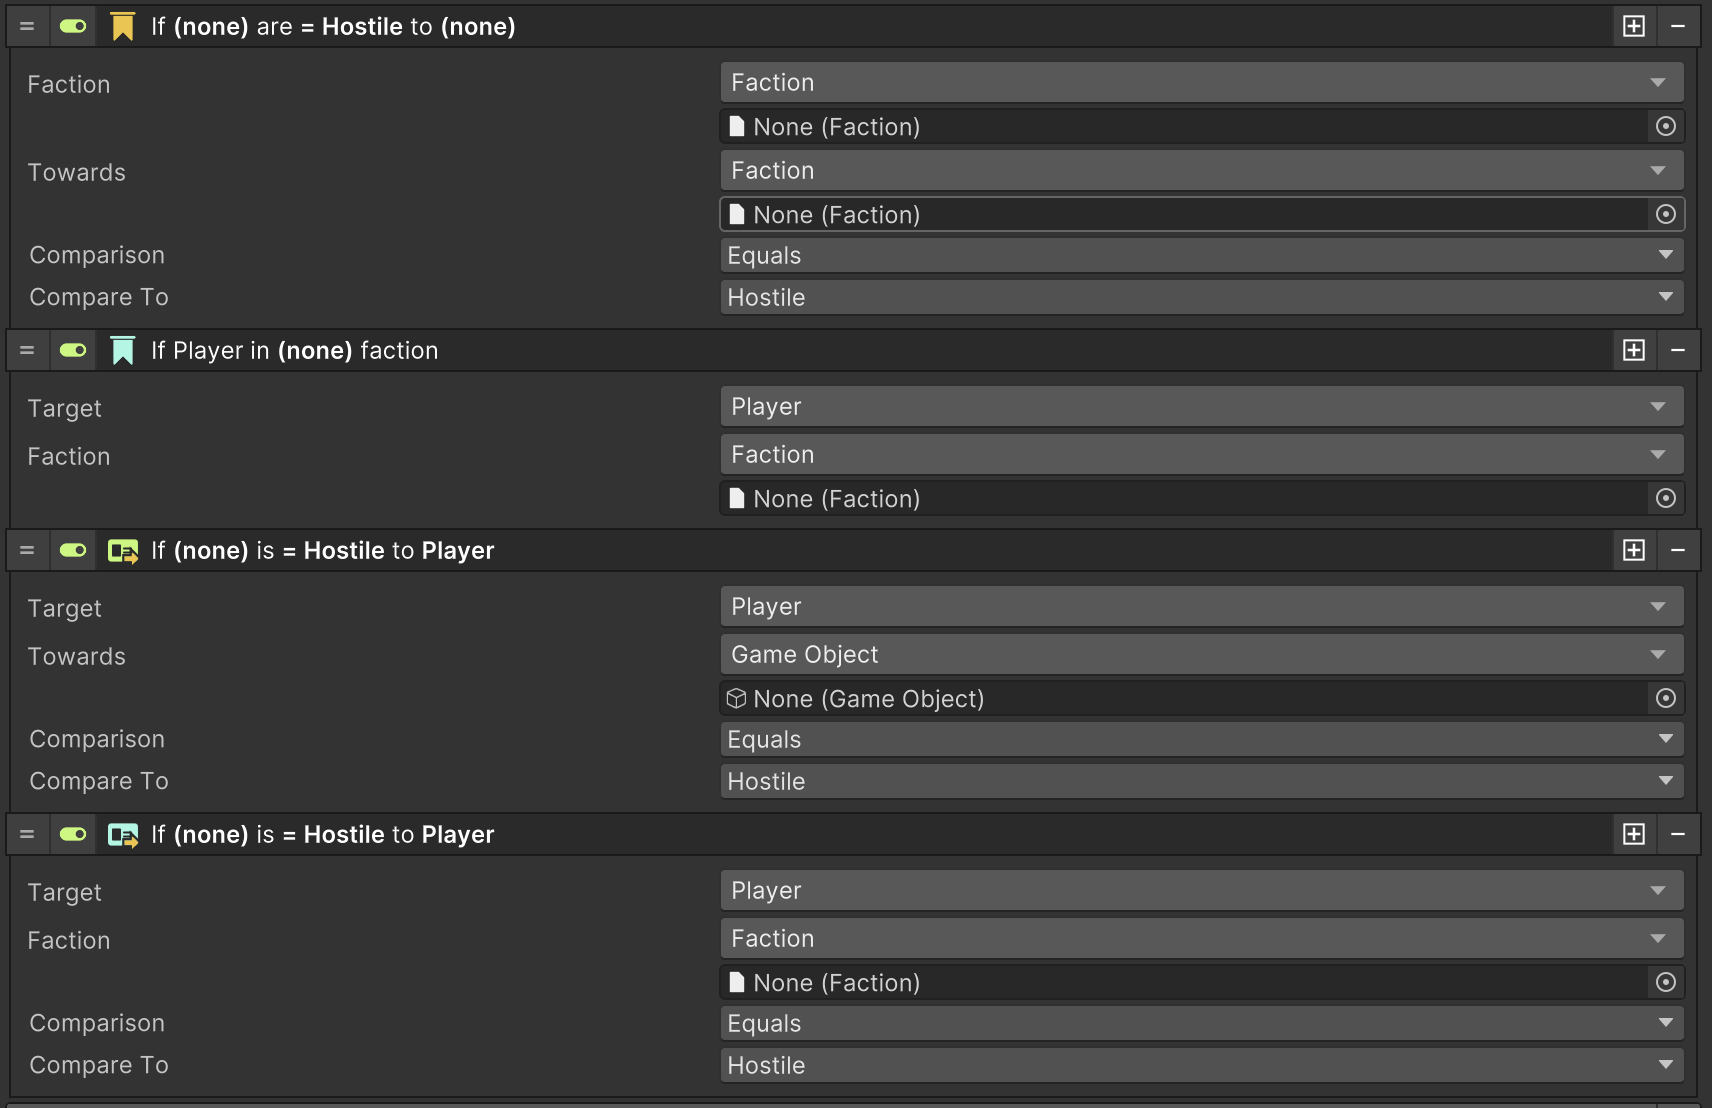The width and height of the screenshot is (1712, 1108).
Task: Click the yellow bookmark icon of the first condition
Action: coord(122,27)
